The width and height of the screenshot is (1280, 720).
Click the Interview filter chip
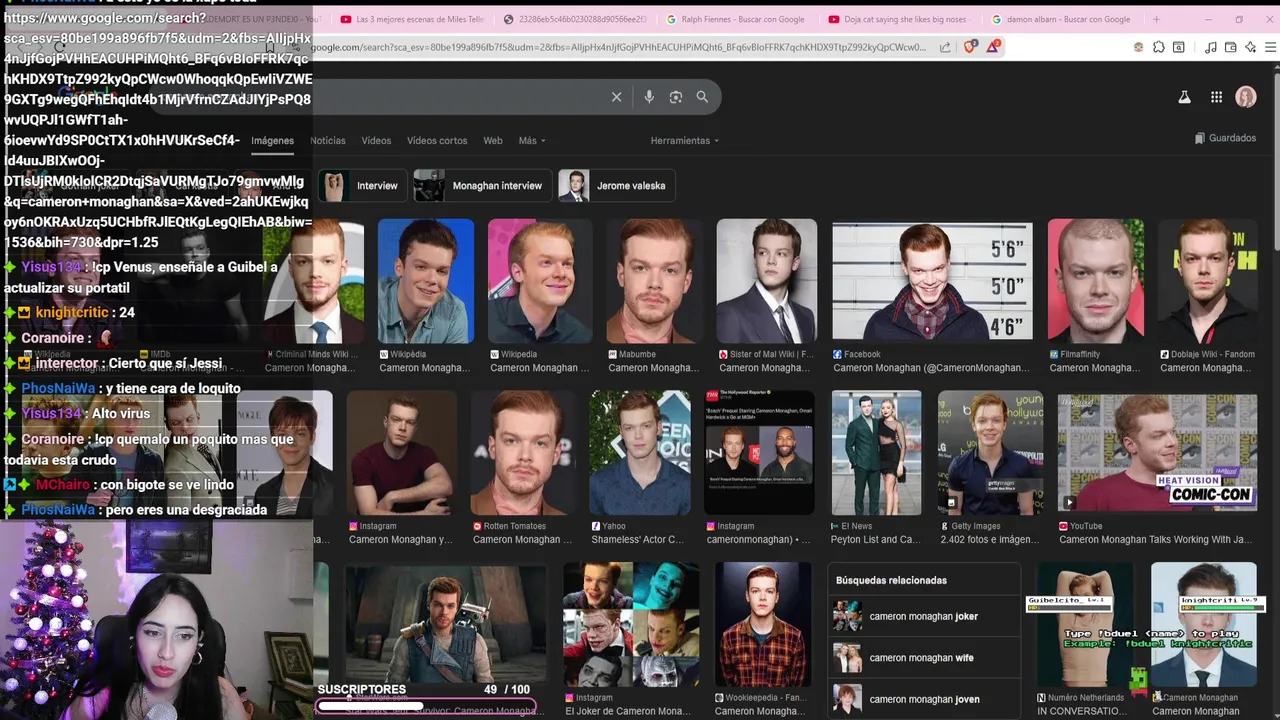[x=364, y=186]
